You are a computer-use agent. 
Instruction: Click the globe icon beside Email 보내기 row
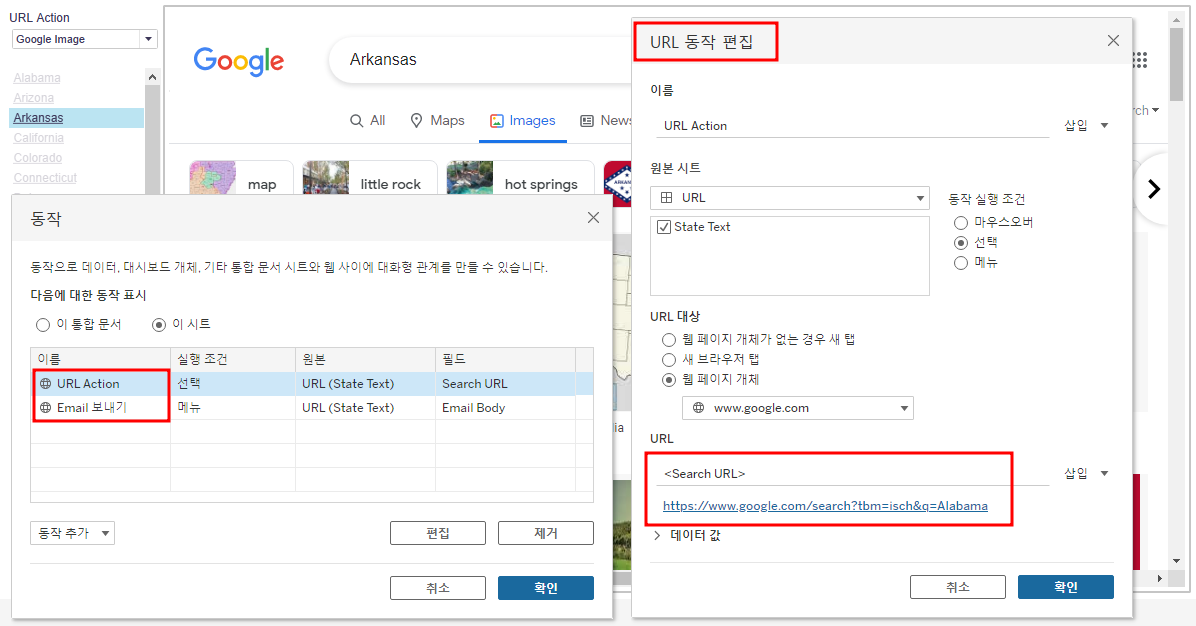pyautogui.click(x=46, y=408)
